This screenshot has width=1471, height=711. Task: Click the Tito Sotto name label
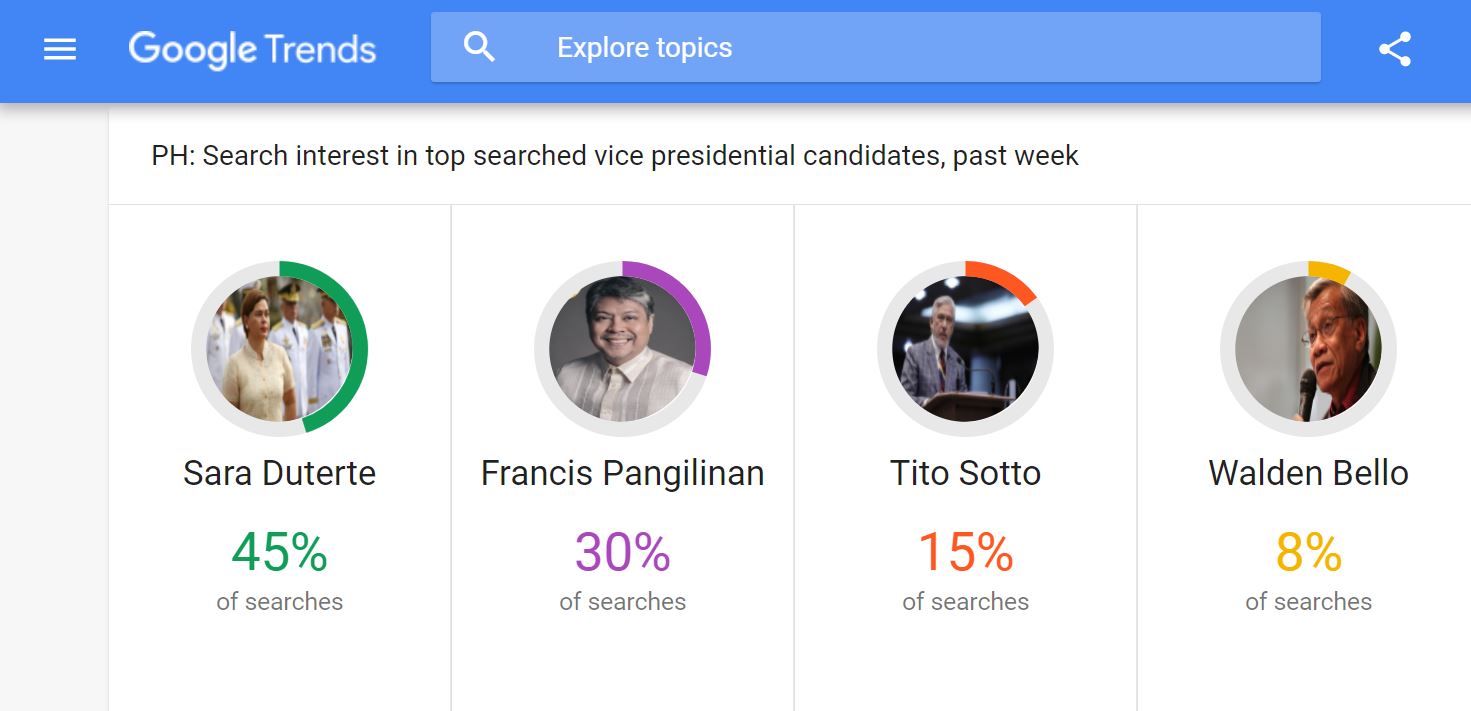point(965,473)
